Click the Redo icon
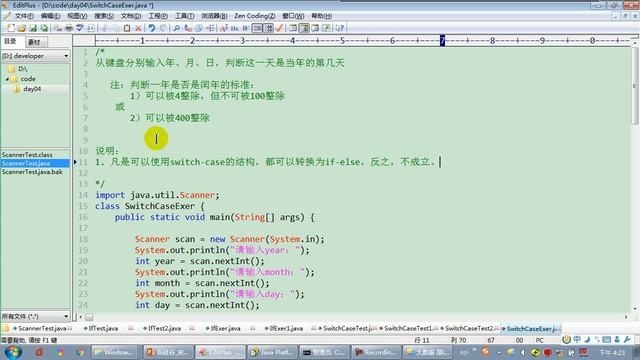Image resolution: width=640 pixels, height=360 pixels. [163, 28]
